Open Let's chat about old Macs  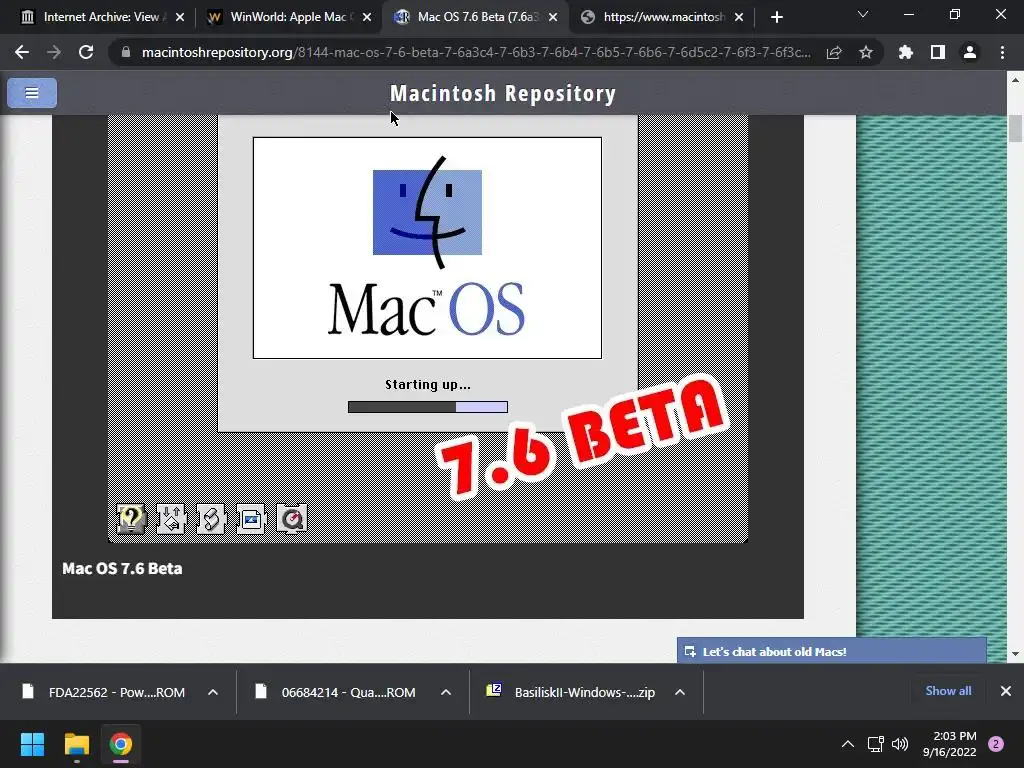[x=831, y=651]
